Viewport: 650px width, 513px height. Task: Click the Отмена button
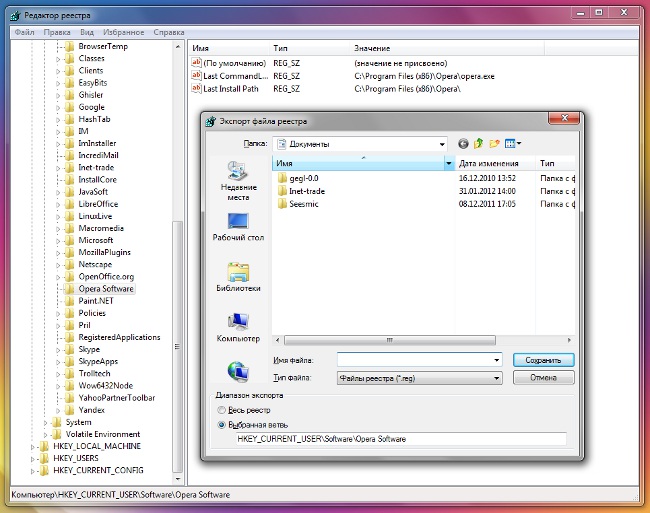(543, 377)
